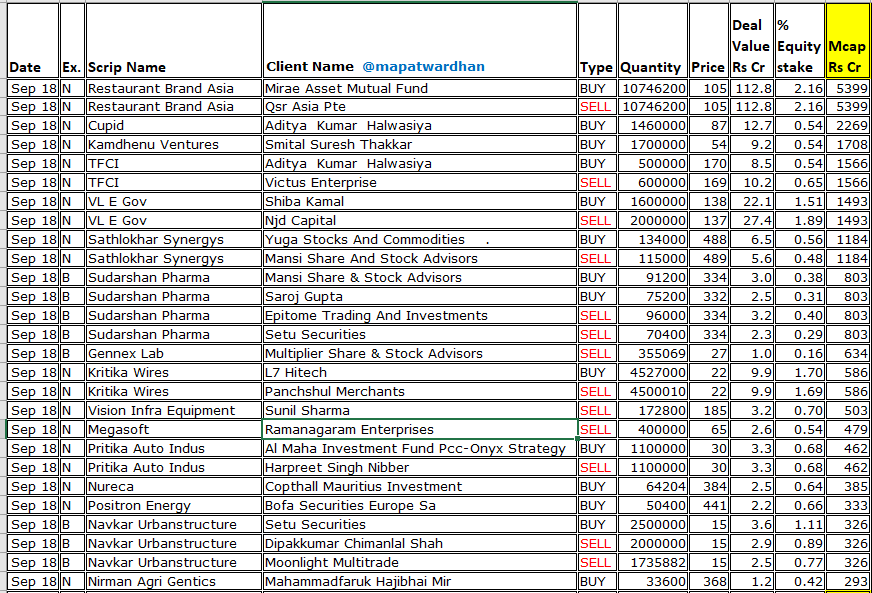Click the Qsr Asia Pte cell
Image resolution: width=872 pixels, height=593 pixels.
pos(420,107)
